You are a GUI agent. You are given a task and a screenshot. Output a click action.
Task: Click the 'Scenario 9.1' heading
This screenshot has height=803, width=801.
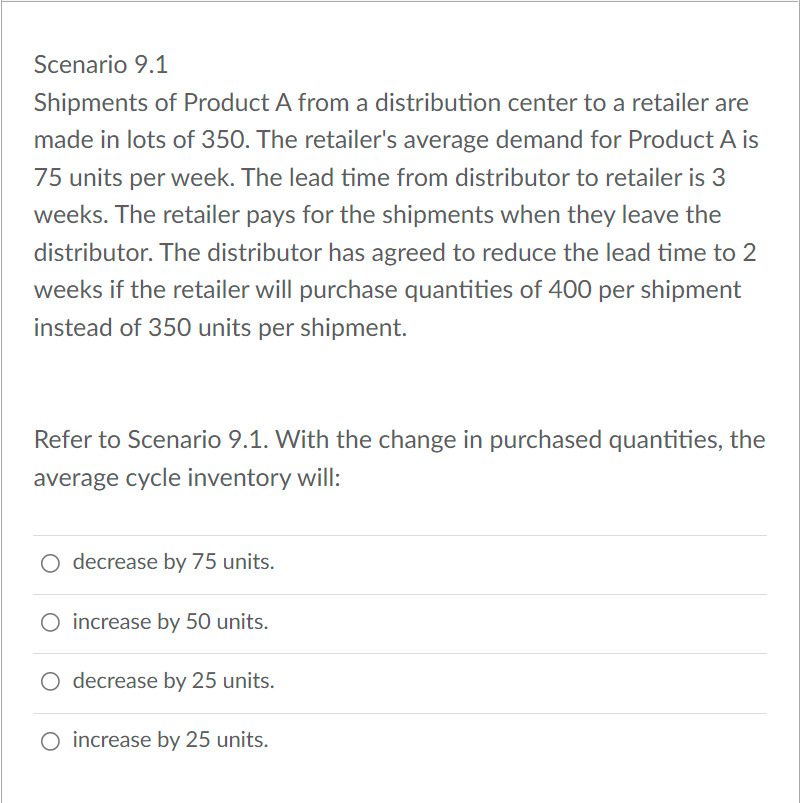click(x=101, y=65)
